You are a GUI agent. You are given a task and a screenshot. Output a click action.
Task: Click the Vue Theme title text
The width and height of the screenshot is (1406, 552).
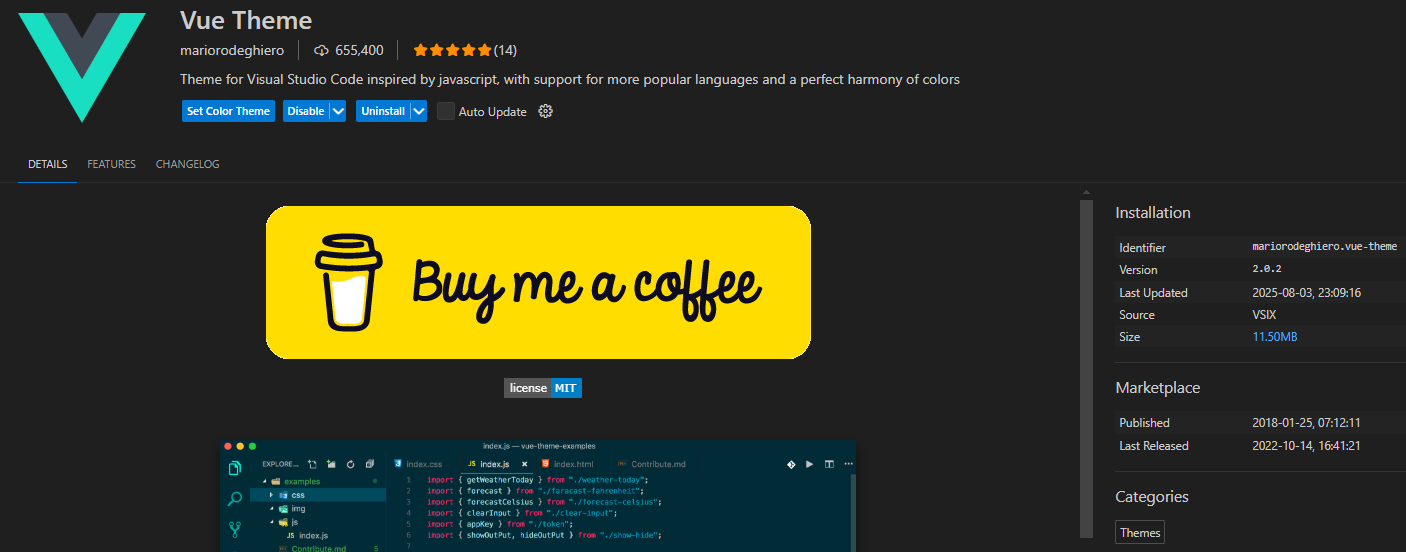[246, 20]
